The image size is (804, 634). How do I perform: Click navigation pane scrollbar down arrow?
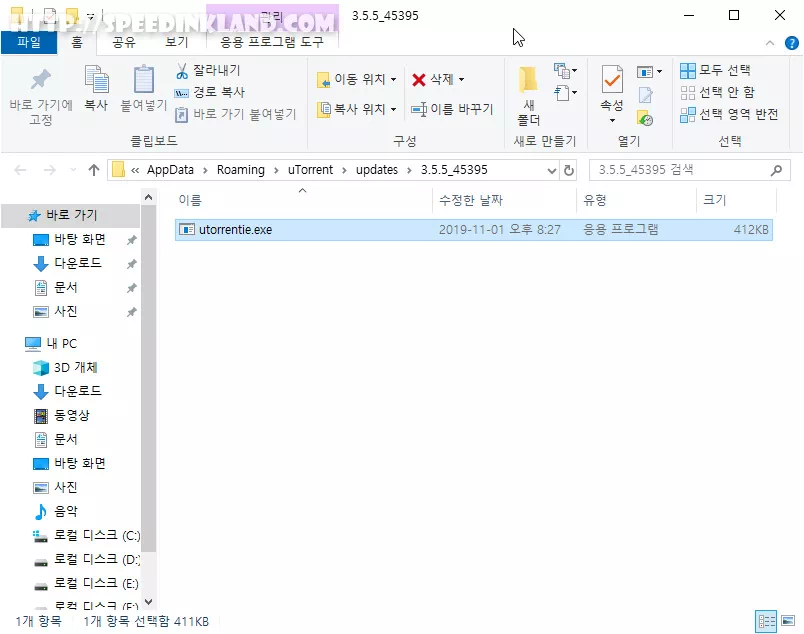(x=149, y=601)
